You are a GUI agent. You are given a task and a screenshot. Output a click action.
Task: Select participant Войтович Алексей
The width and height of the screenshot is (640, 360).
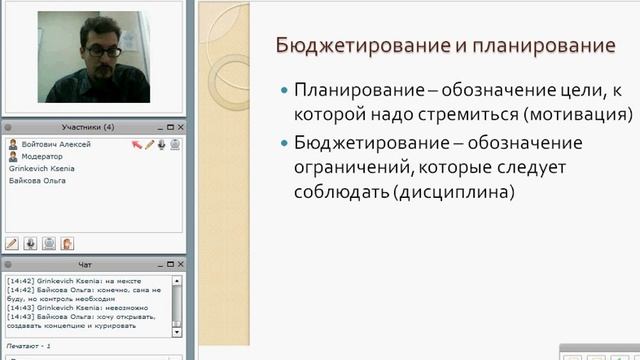click(x=56, y=144)
